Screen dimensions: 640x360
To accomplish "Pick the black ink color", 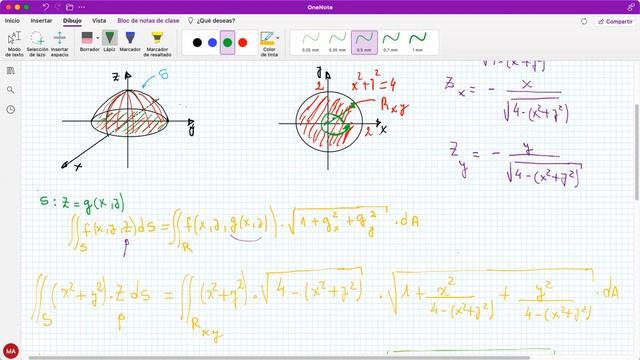I will tap(197, 42).
